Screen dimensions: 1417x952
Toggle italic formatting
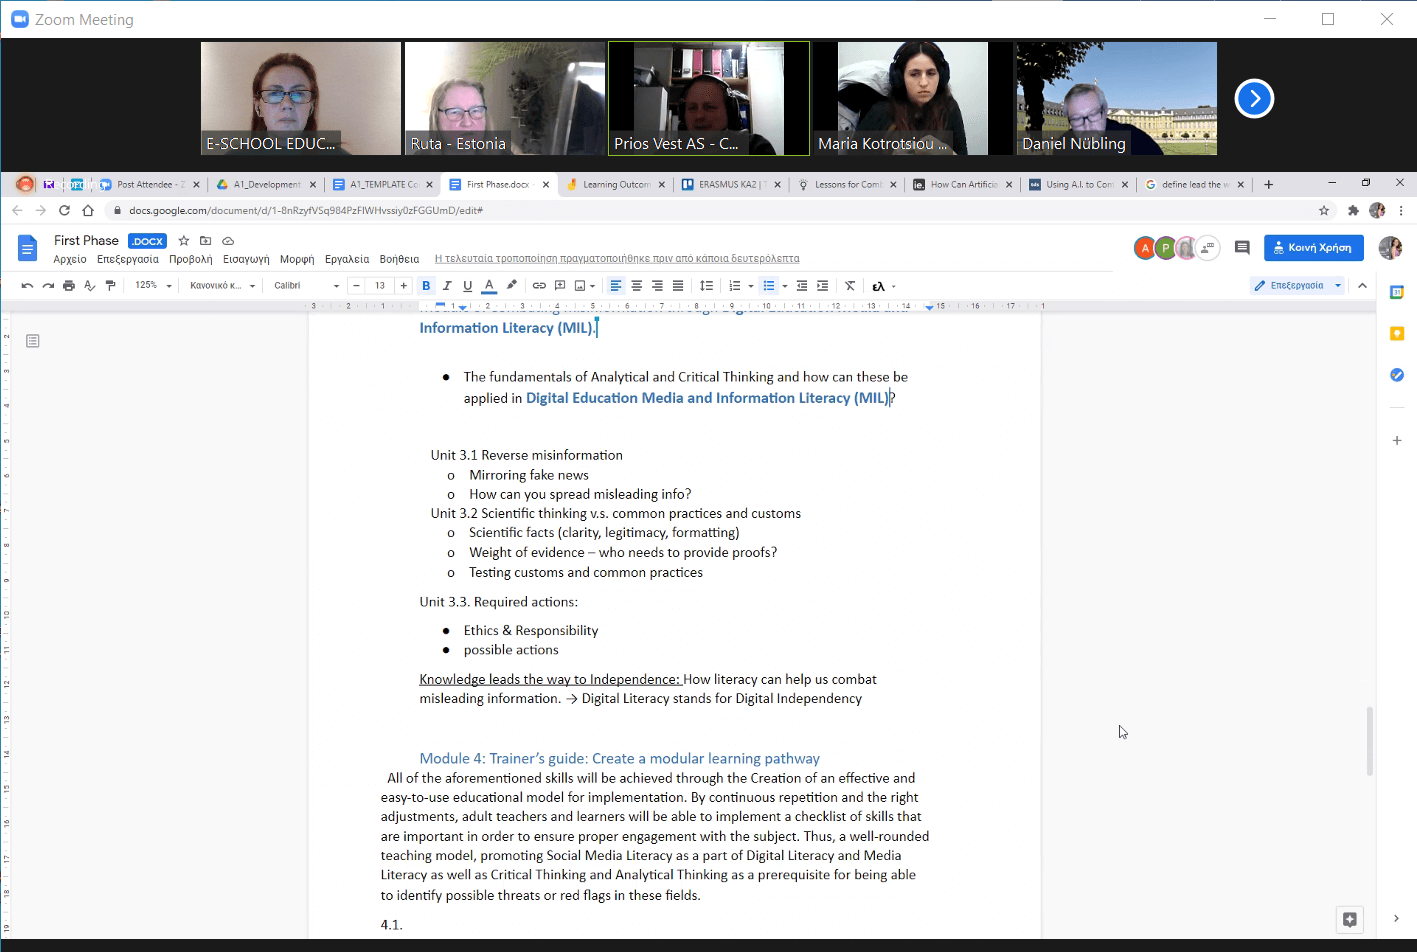(447, 286)
